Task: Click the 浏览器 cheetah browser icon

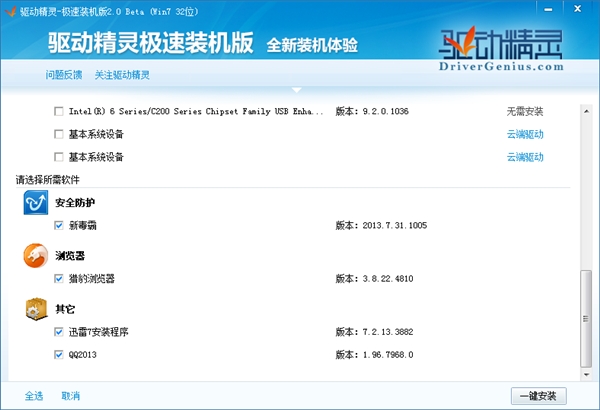Action: [36, 256]
